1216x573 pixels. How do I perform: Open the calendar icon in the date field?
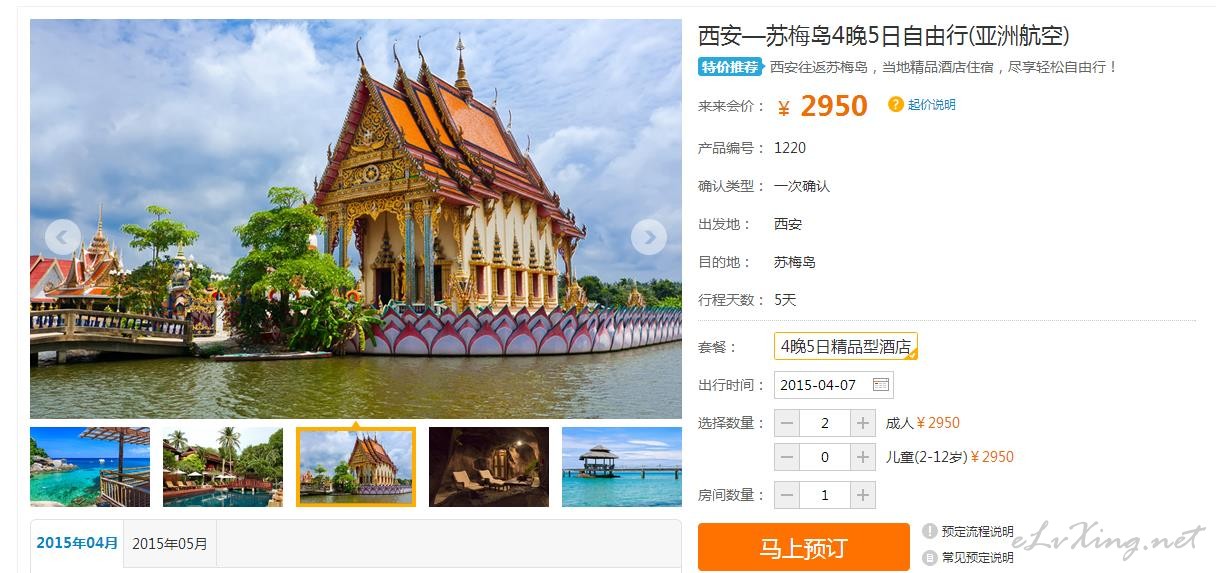tap(880, 385)
